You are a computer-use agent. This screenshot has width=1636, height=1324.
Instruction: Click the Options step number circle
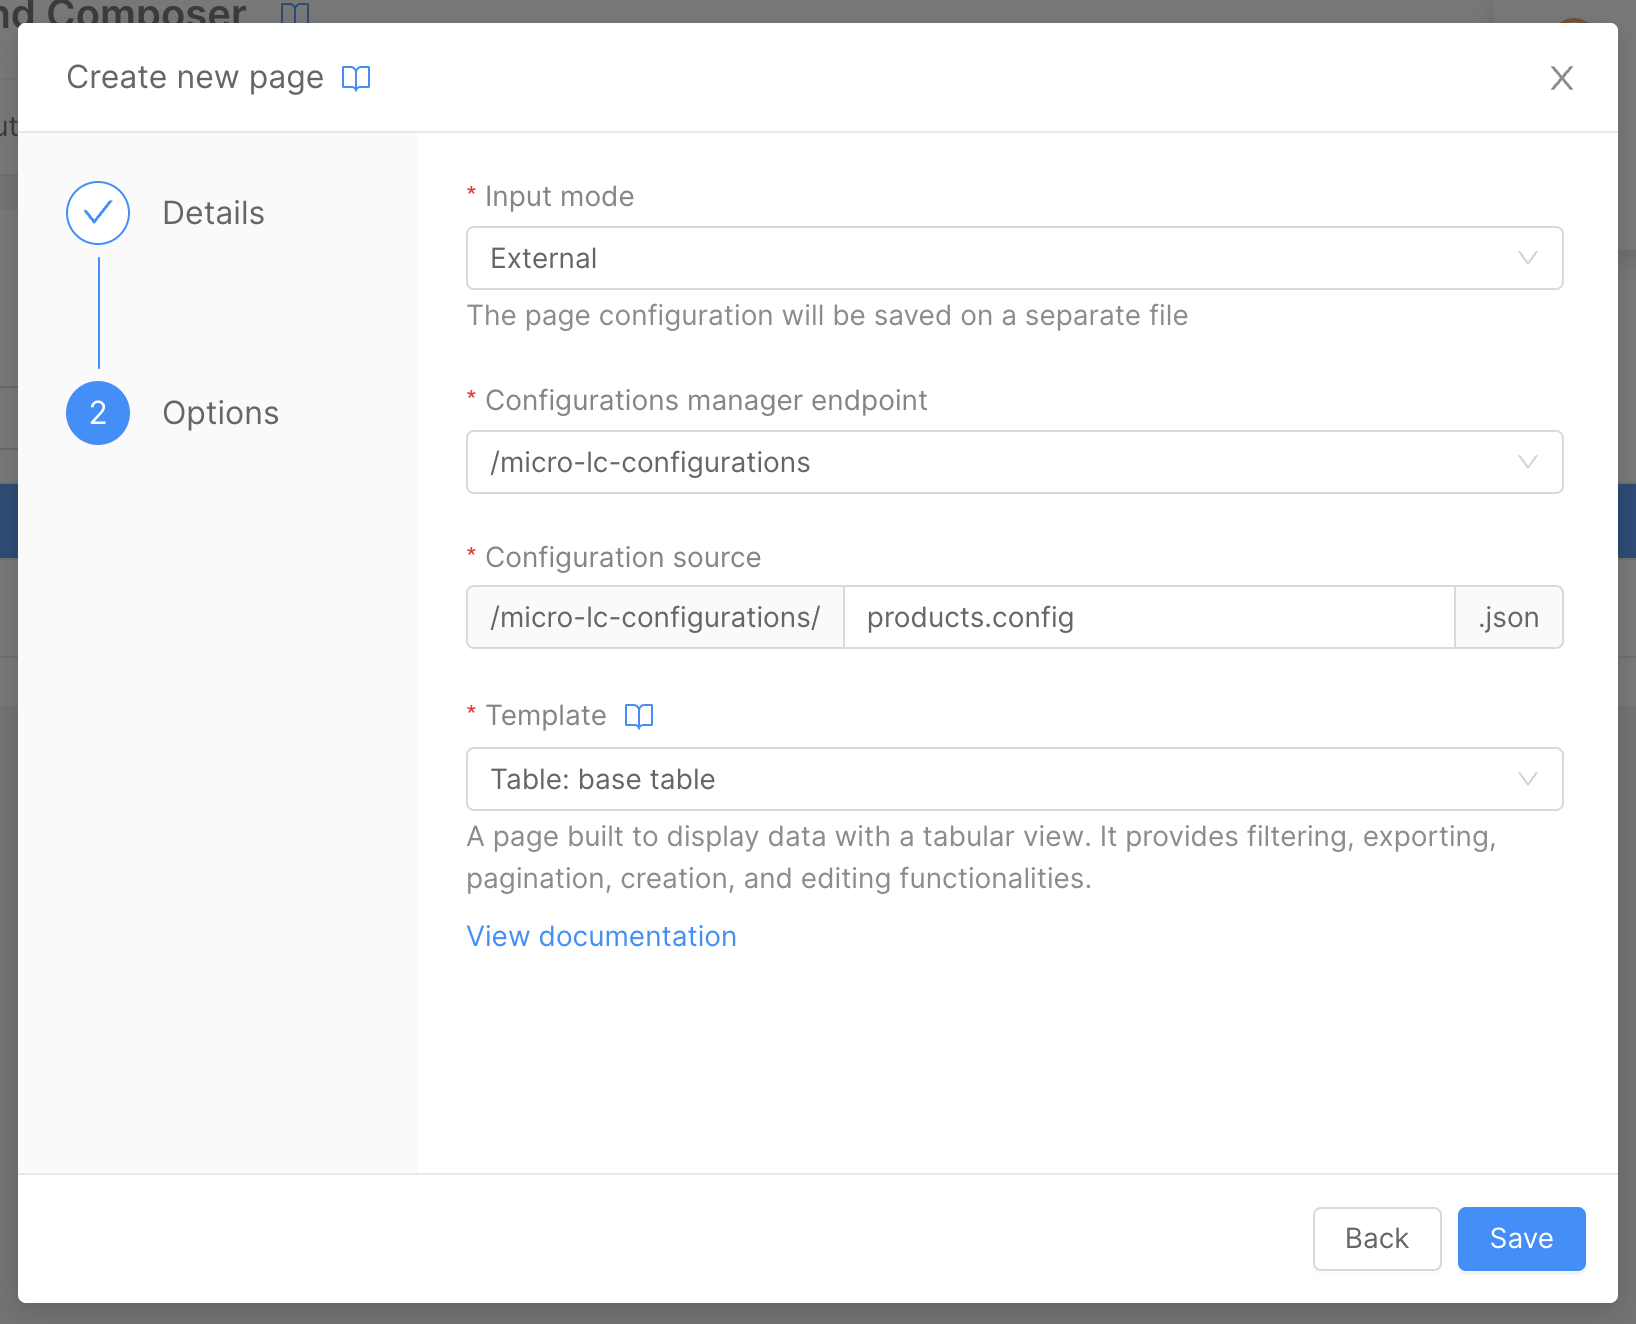97,413
